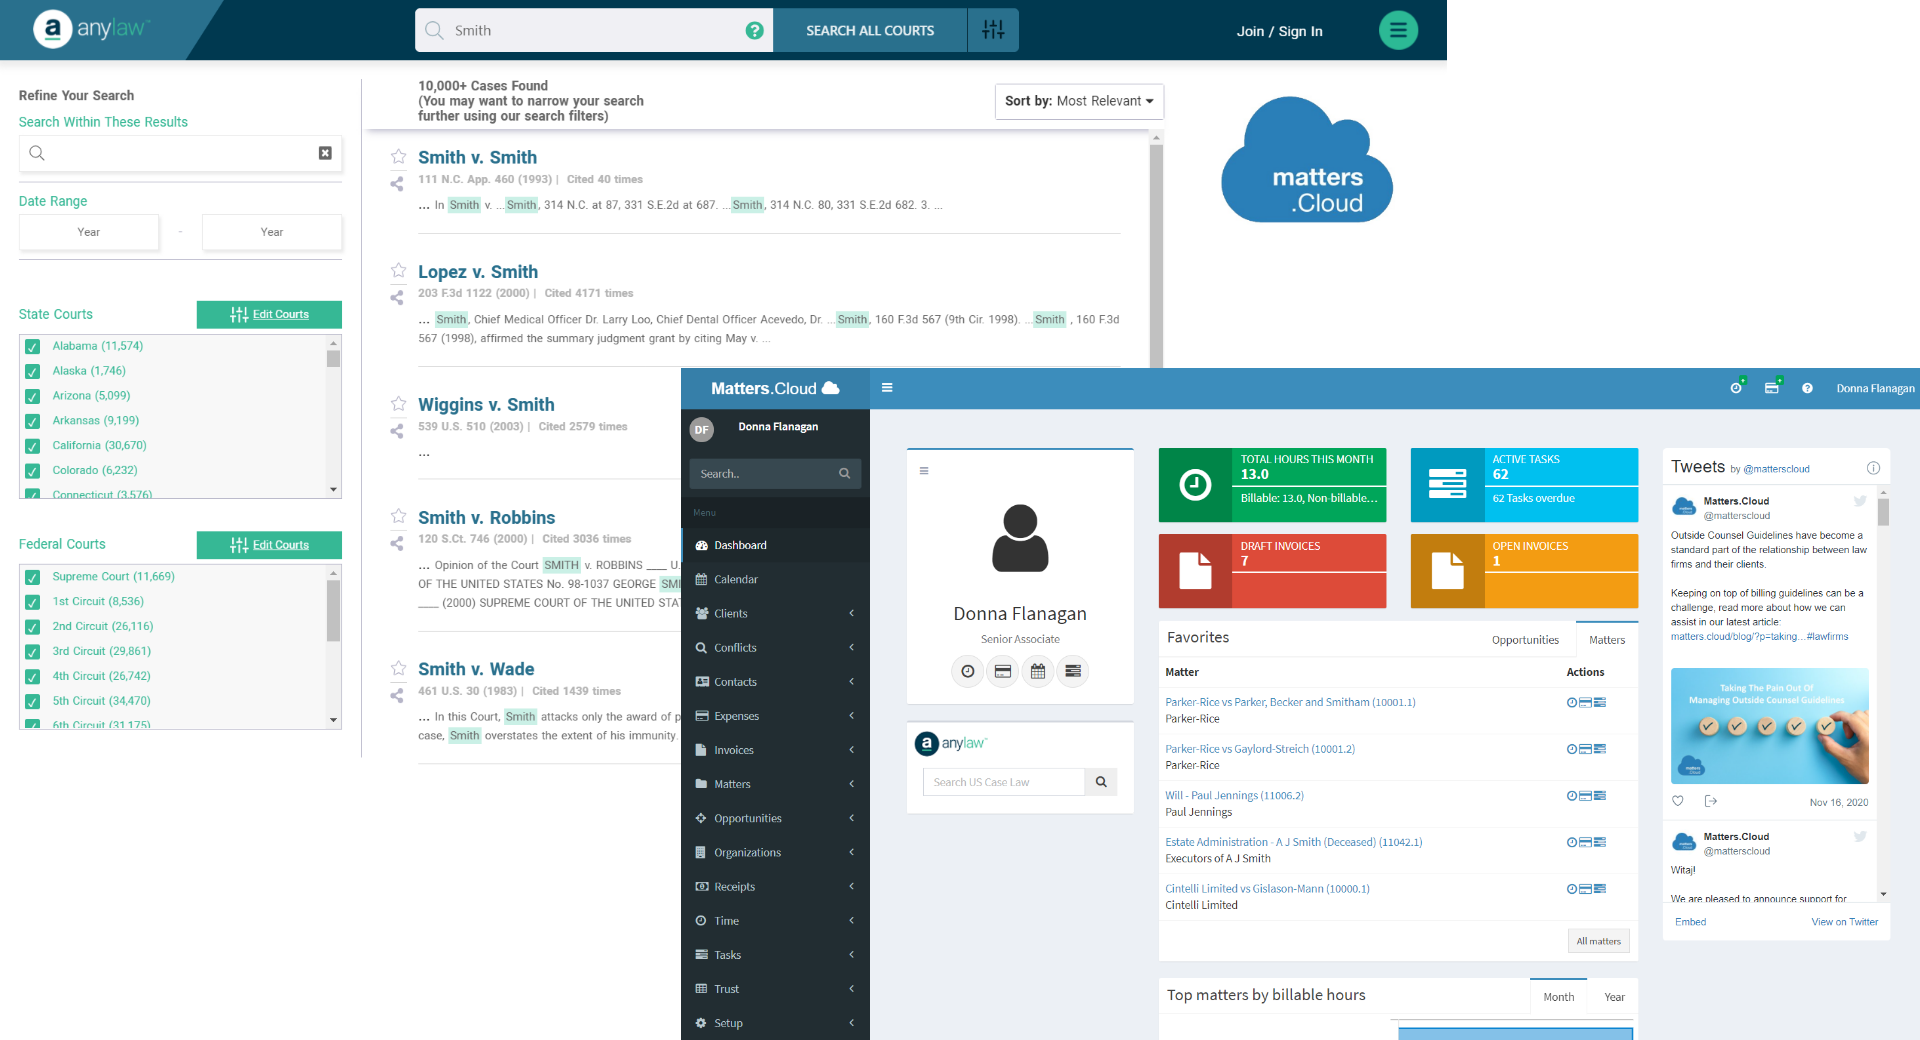
Task: Click clock icon under Donna Flanagan profile
Action: click(x=967, y=671)
